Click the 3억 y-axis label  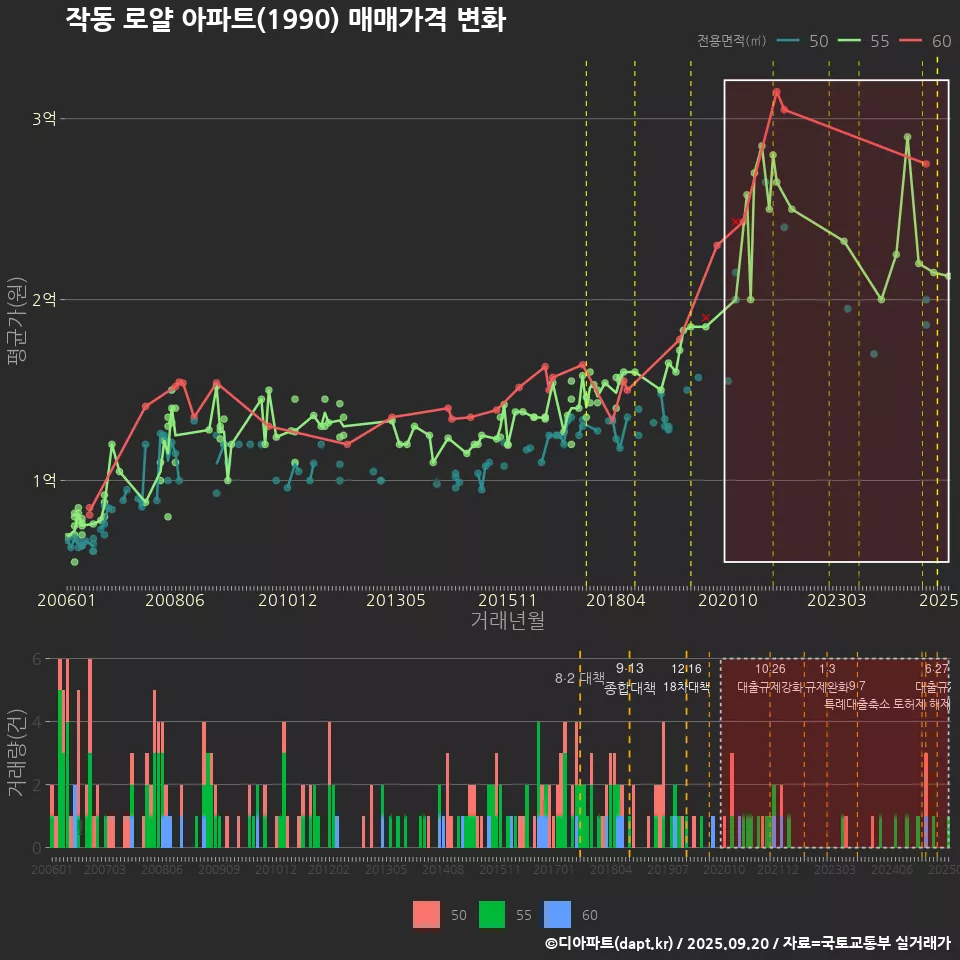[x=43, y=119]
